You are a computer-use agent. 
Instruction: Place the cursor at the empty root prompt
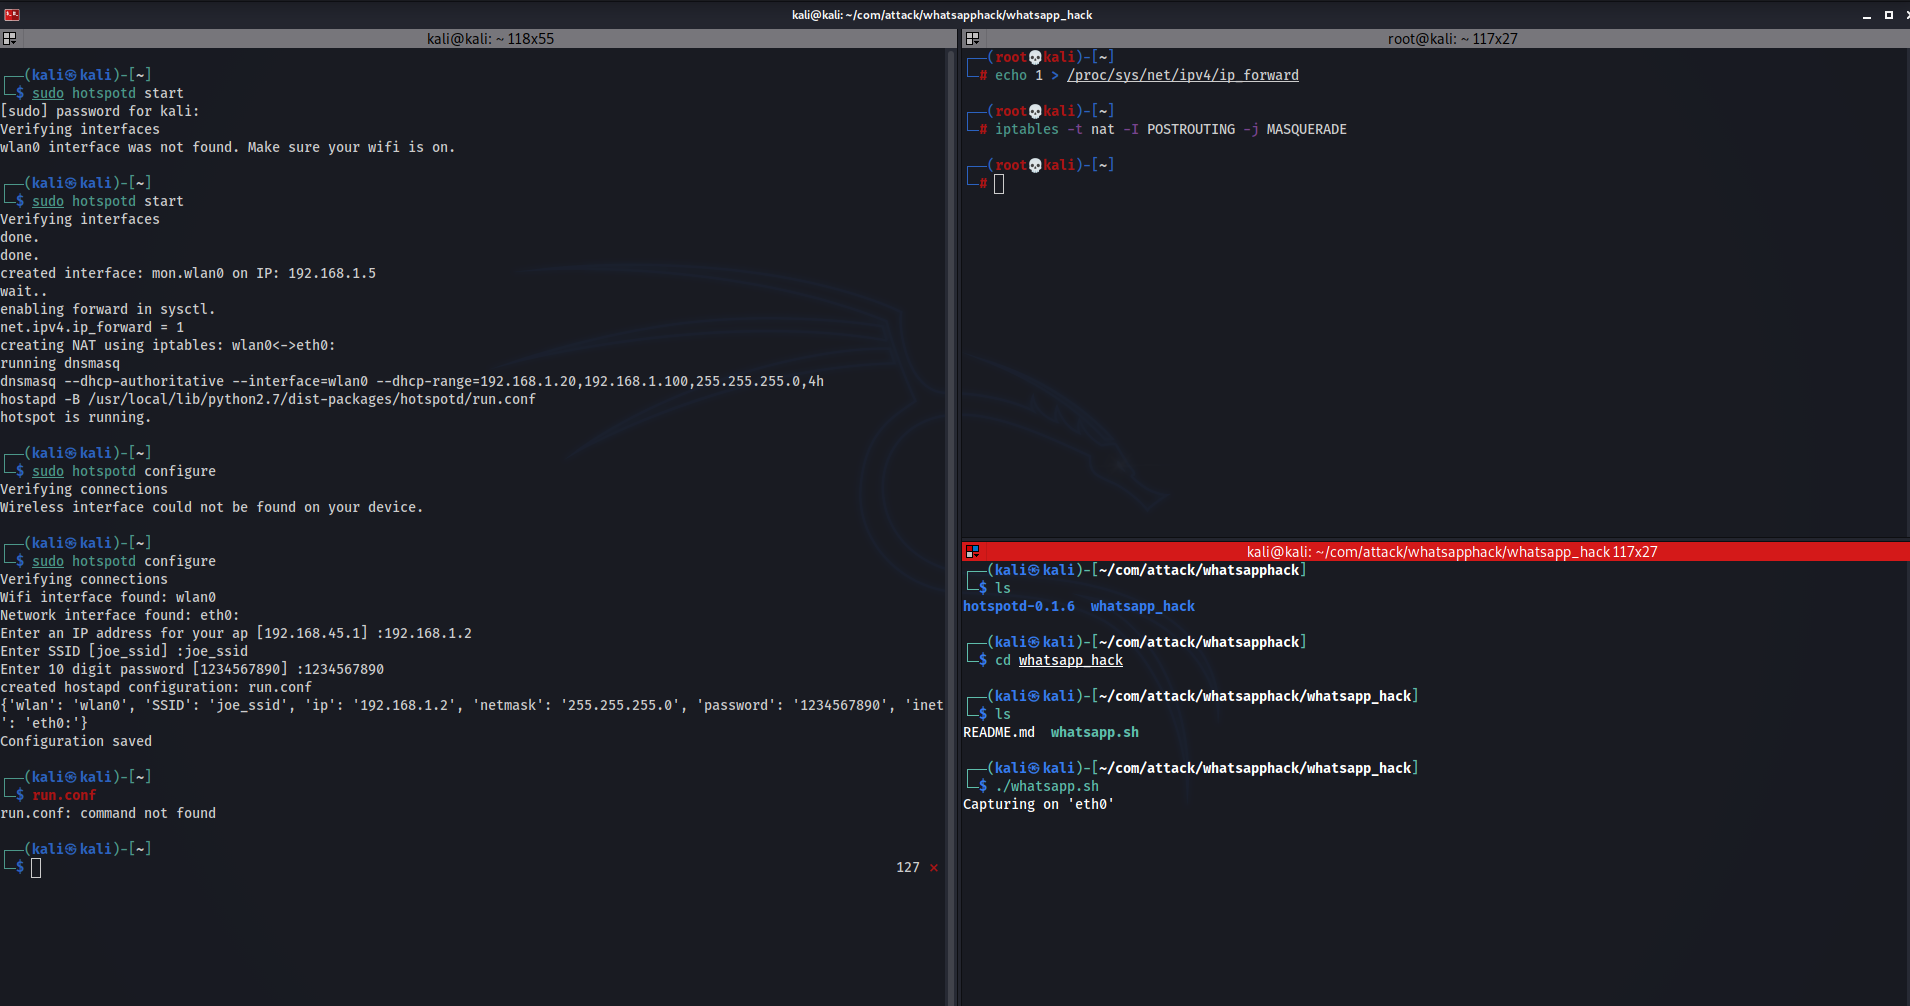point(999,183)
